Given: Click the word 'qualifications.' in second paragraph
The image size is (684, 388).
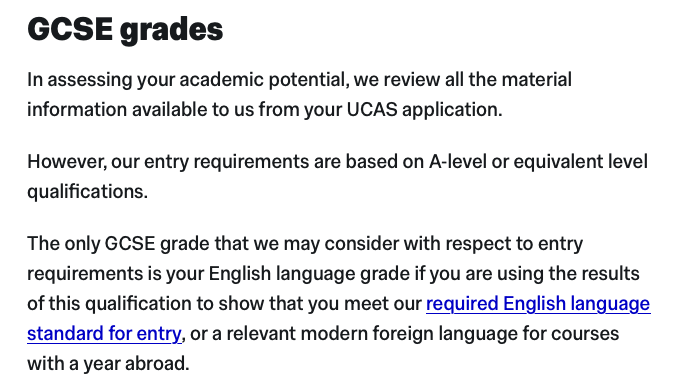Looking at the screenshot, I should coord(88,192).
